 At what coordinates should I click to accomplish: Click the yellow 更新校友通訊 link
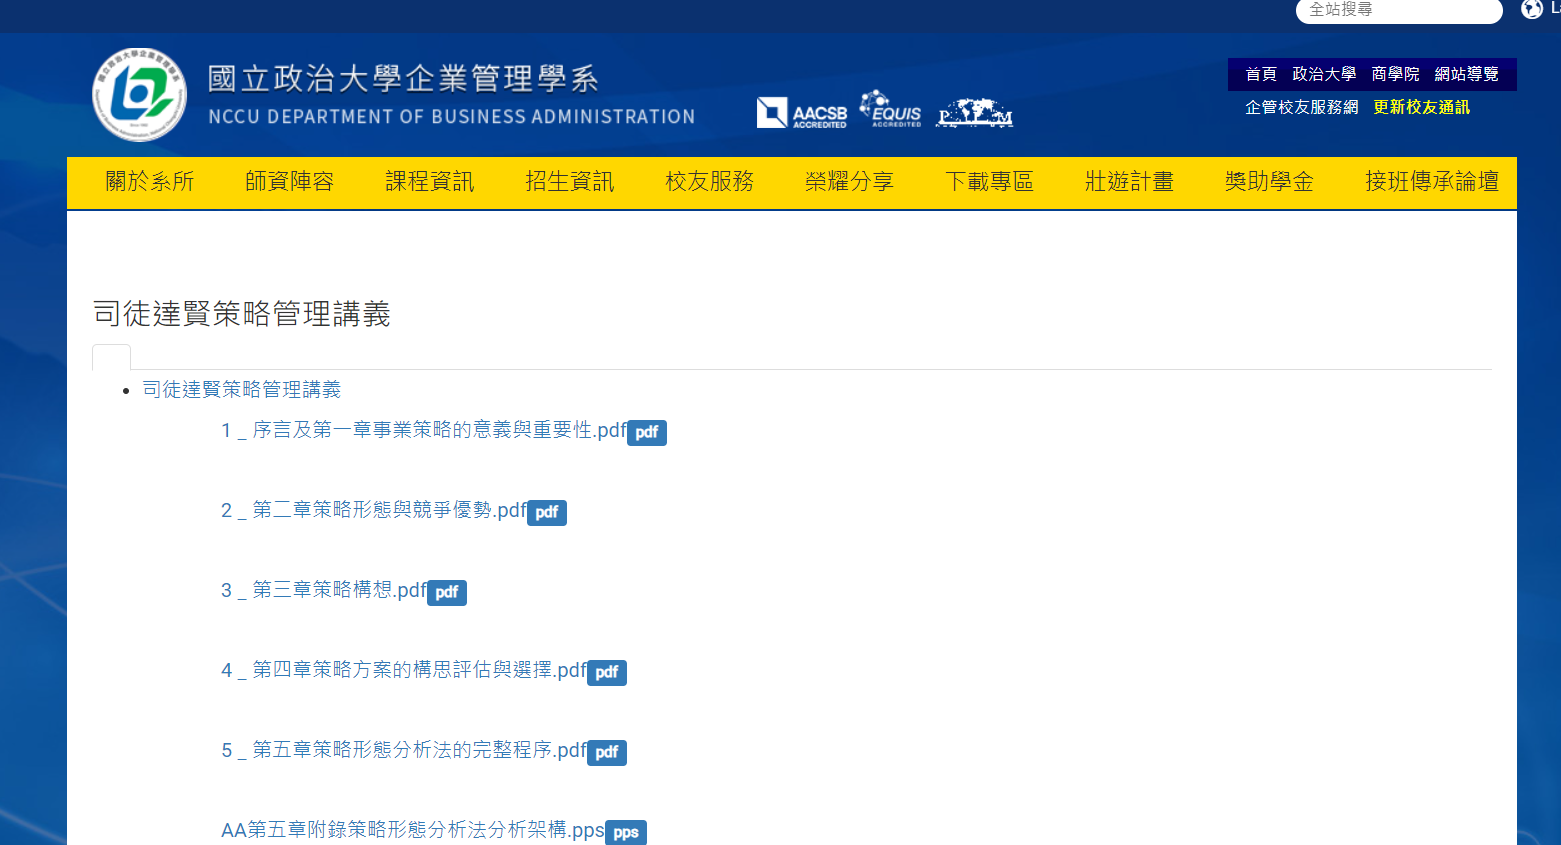click(x=1421, y=107)
